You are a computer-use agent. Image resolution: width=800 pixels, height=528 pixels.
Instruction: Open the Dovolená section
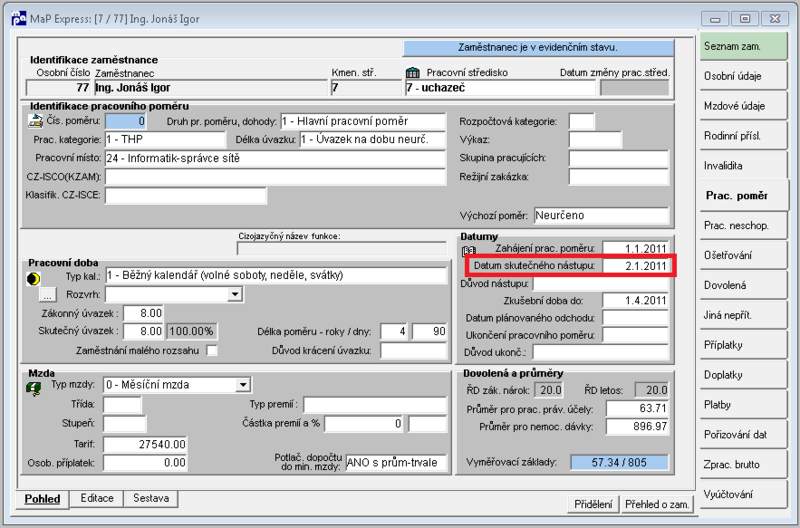click(x=743, y=285)
